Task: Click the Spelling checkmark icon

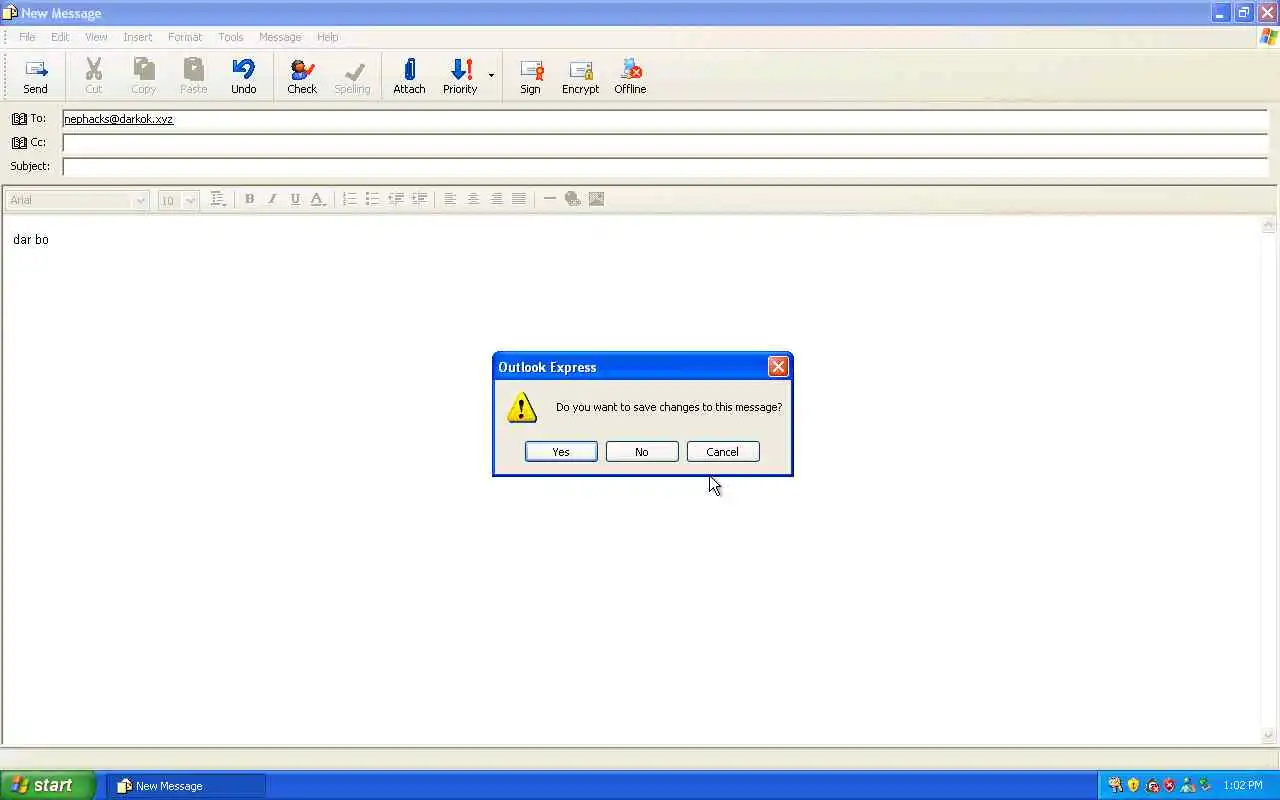Action: click(352, 70)
